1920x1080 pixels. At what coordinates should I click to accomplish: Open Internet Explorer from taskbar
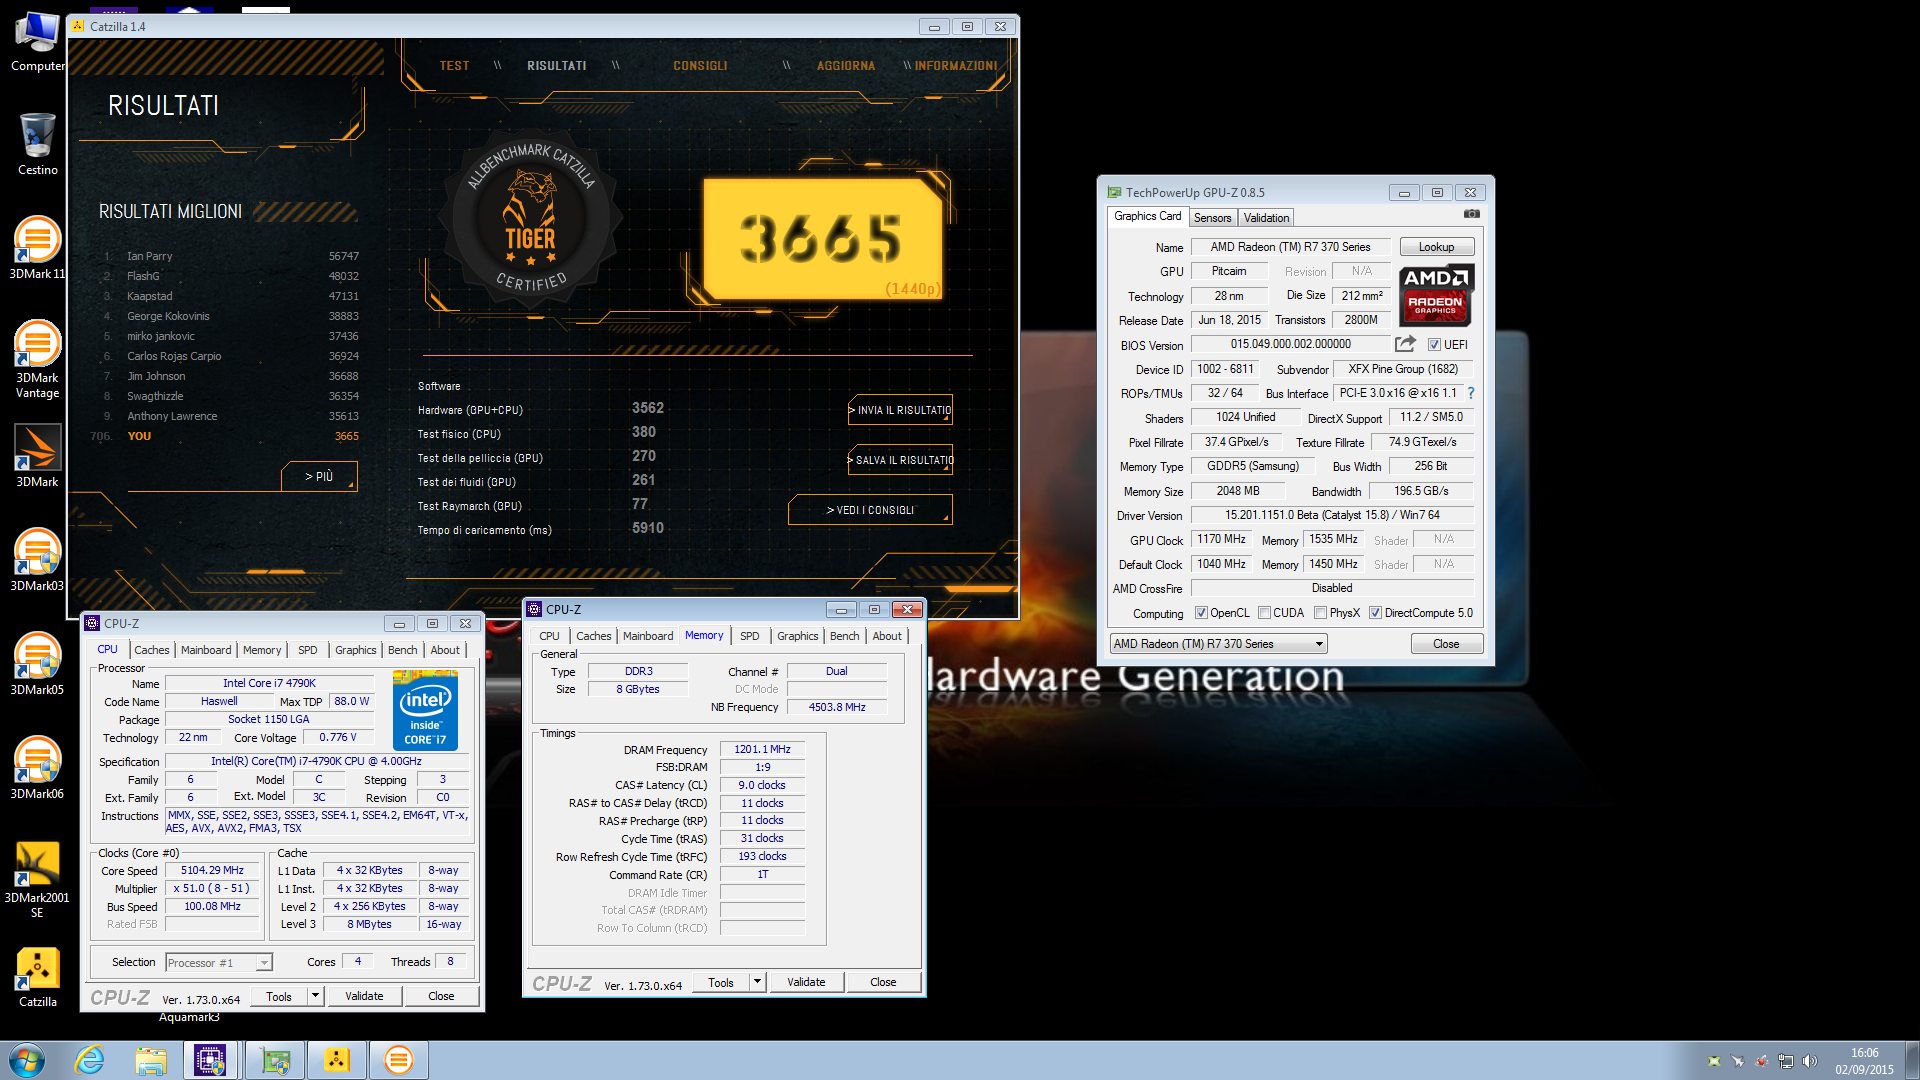[90, 1060]
